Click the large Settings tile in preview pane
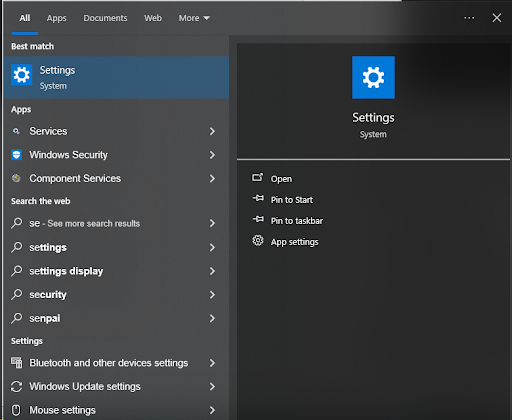Screen dimensions: 512x420 pyautogui.click(x=373, y=77)
